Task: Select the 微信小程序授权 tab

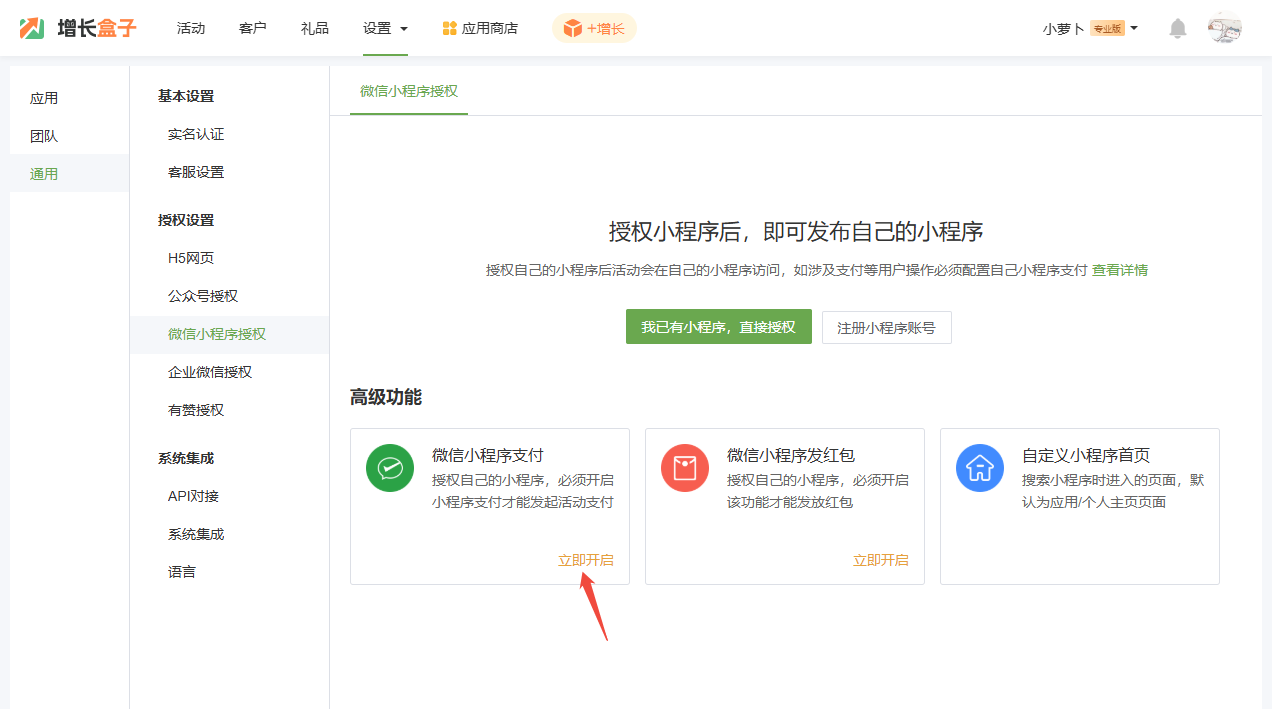Action: 409,91
